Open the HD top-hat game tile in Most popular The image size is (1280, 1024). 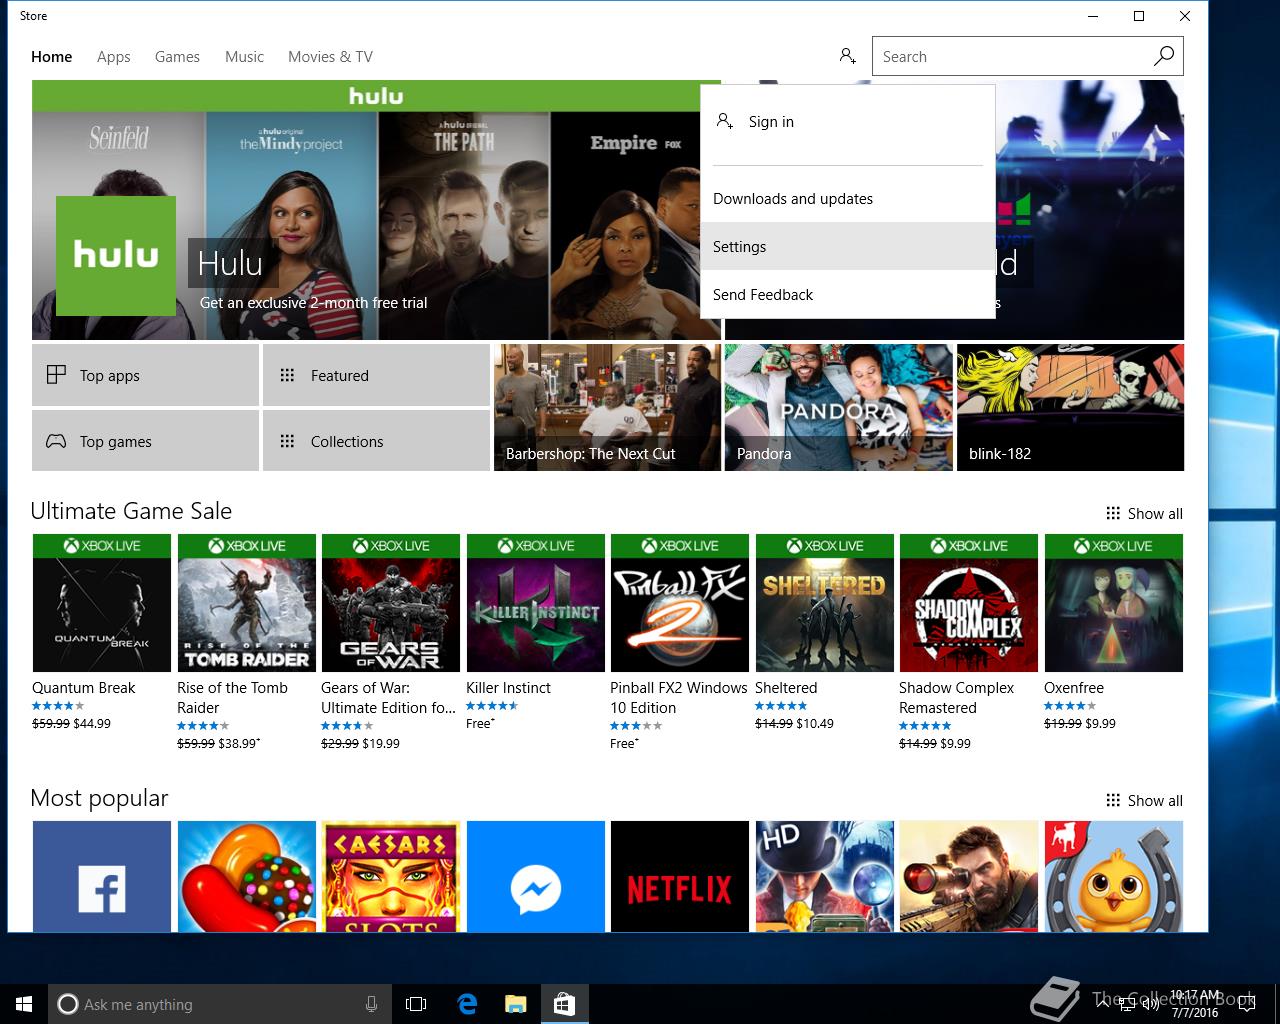[825, 876]
